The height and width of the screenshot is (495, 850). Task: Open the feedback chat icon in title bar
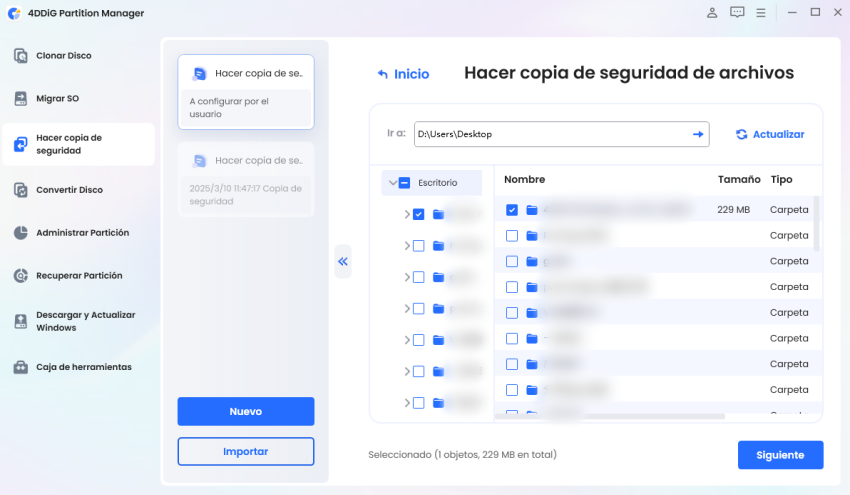coord(737,12)
